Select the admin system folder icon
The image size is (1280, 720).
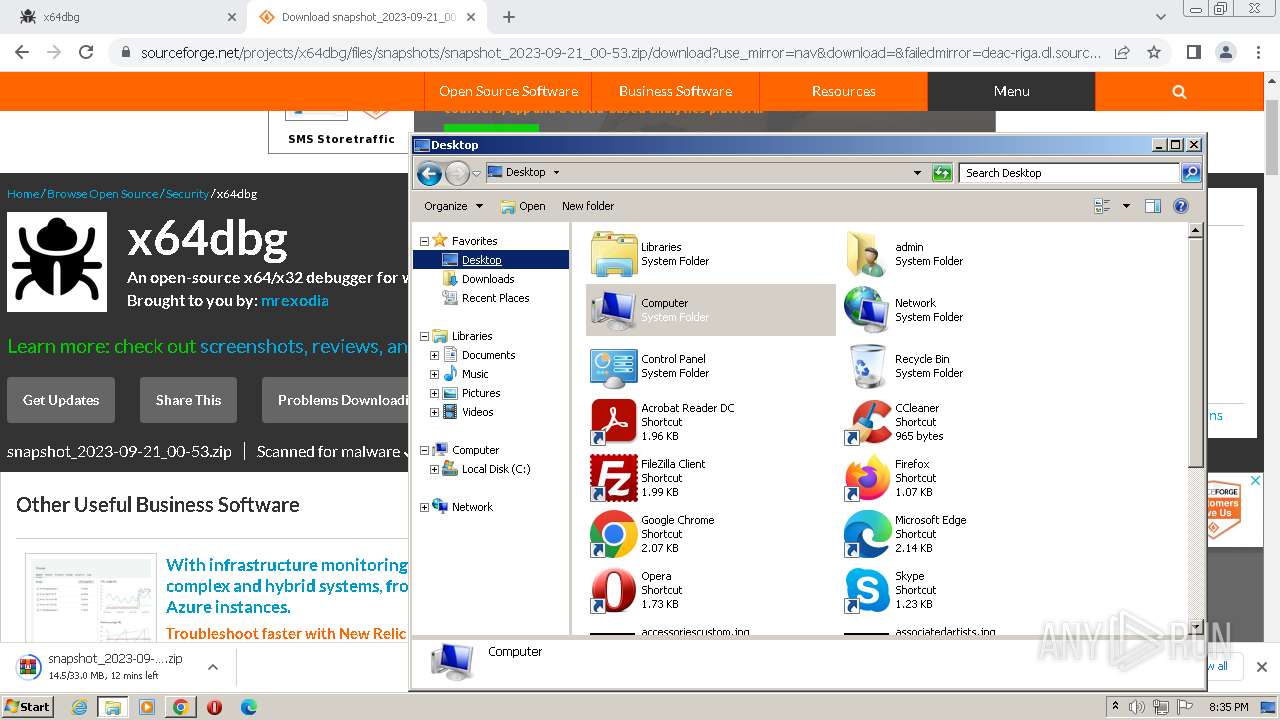867,254
